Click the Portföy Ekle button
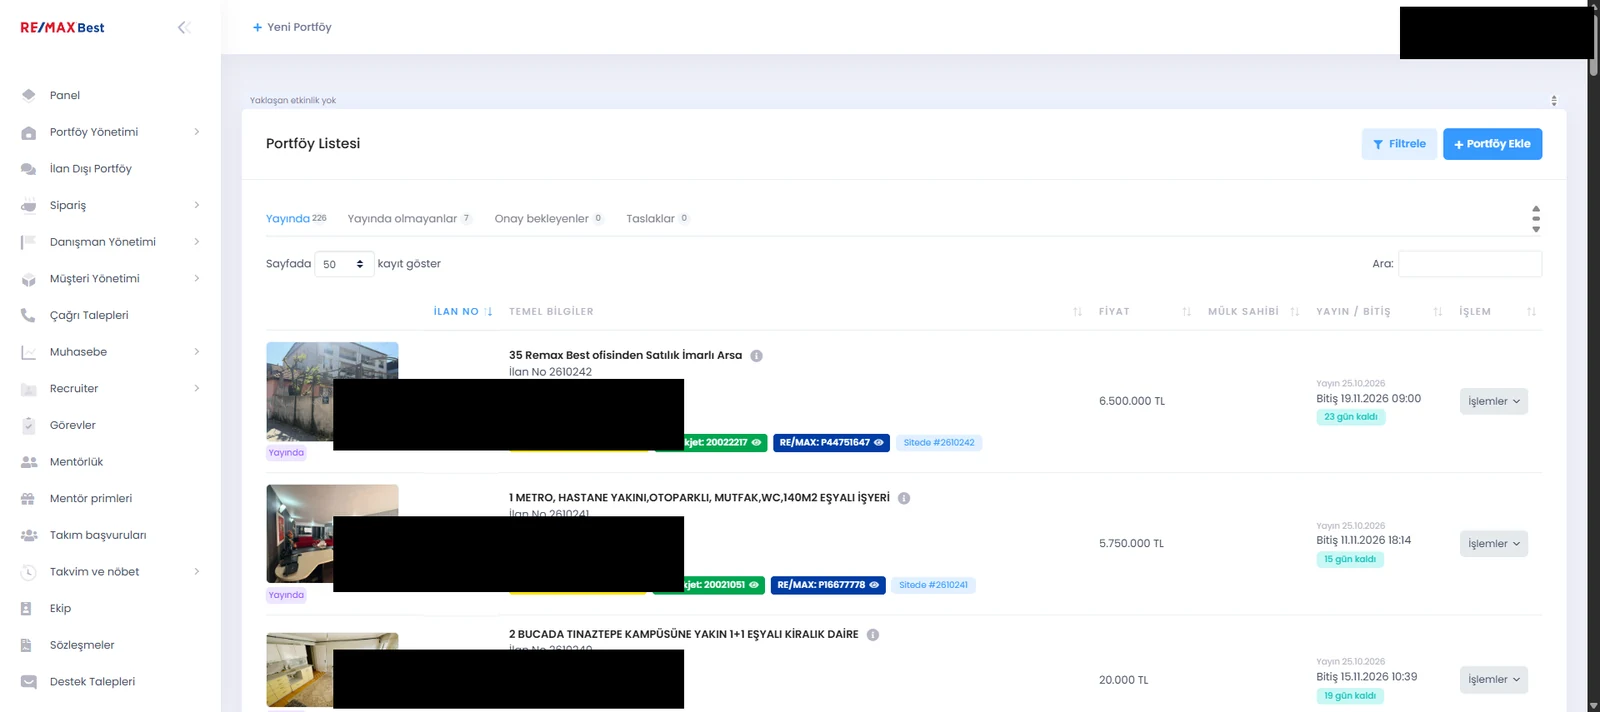The width and height of the screenshot is (1600, 712). tap(1492, 144)
